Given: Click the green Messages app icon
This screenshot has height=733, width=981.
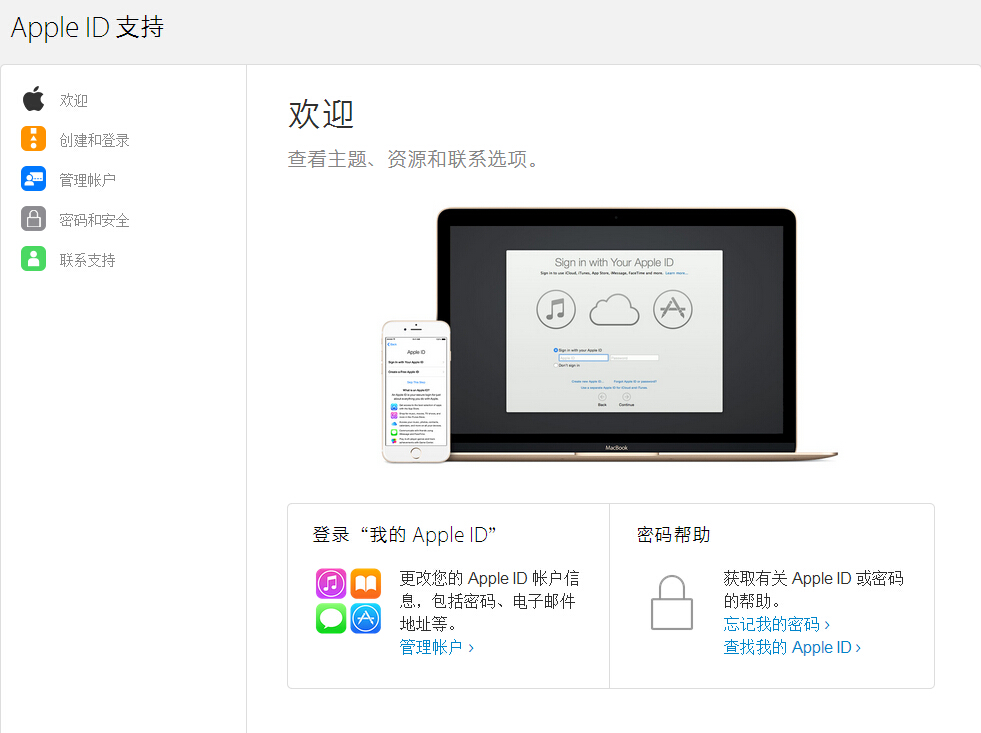Looking at the screenshot, I should (x=331, y=618).
